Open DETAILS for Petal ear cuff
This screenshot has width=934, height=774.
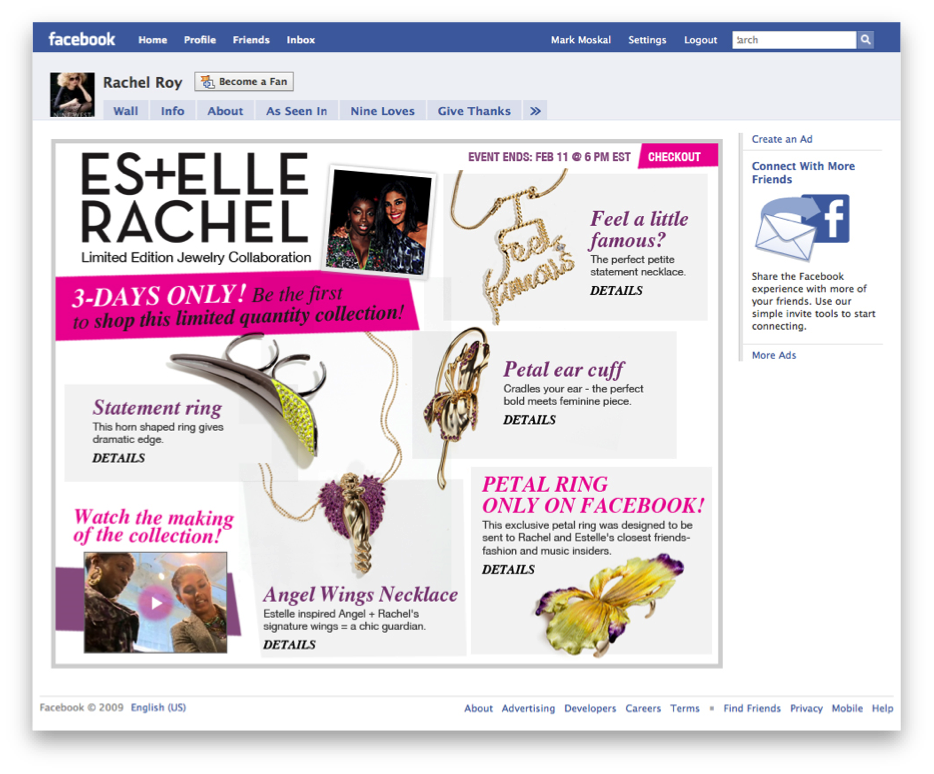tap(530, 420)
